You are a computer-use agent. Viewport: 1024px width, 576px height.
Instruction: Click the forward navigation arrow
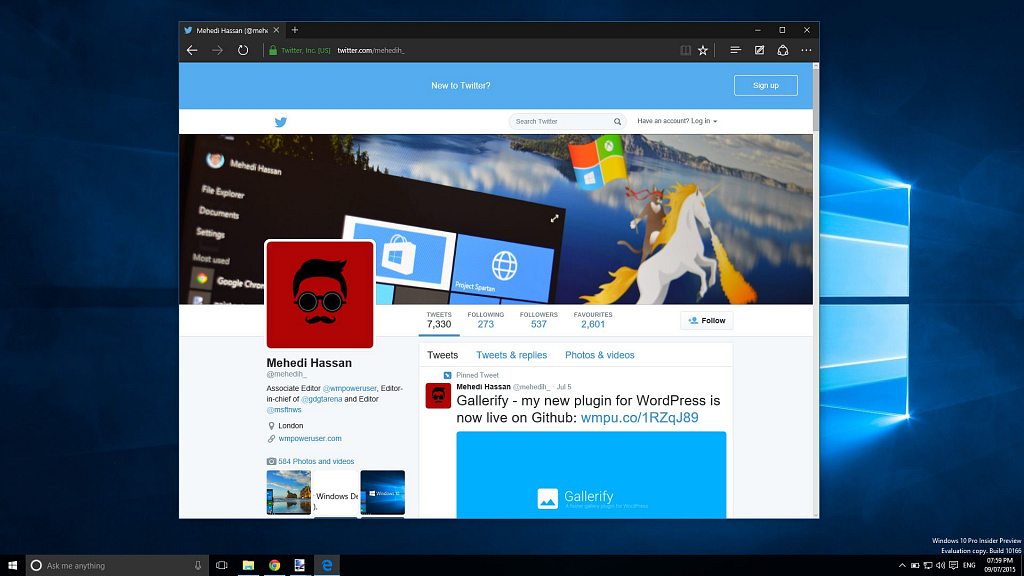217,50
